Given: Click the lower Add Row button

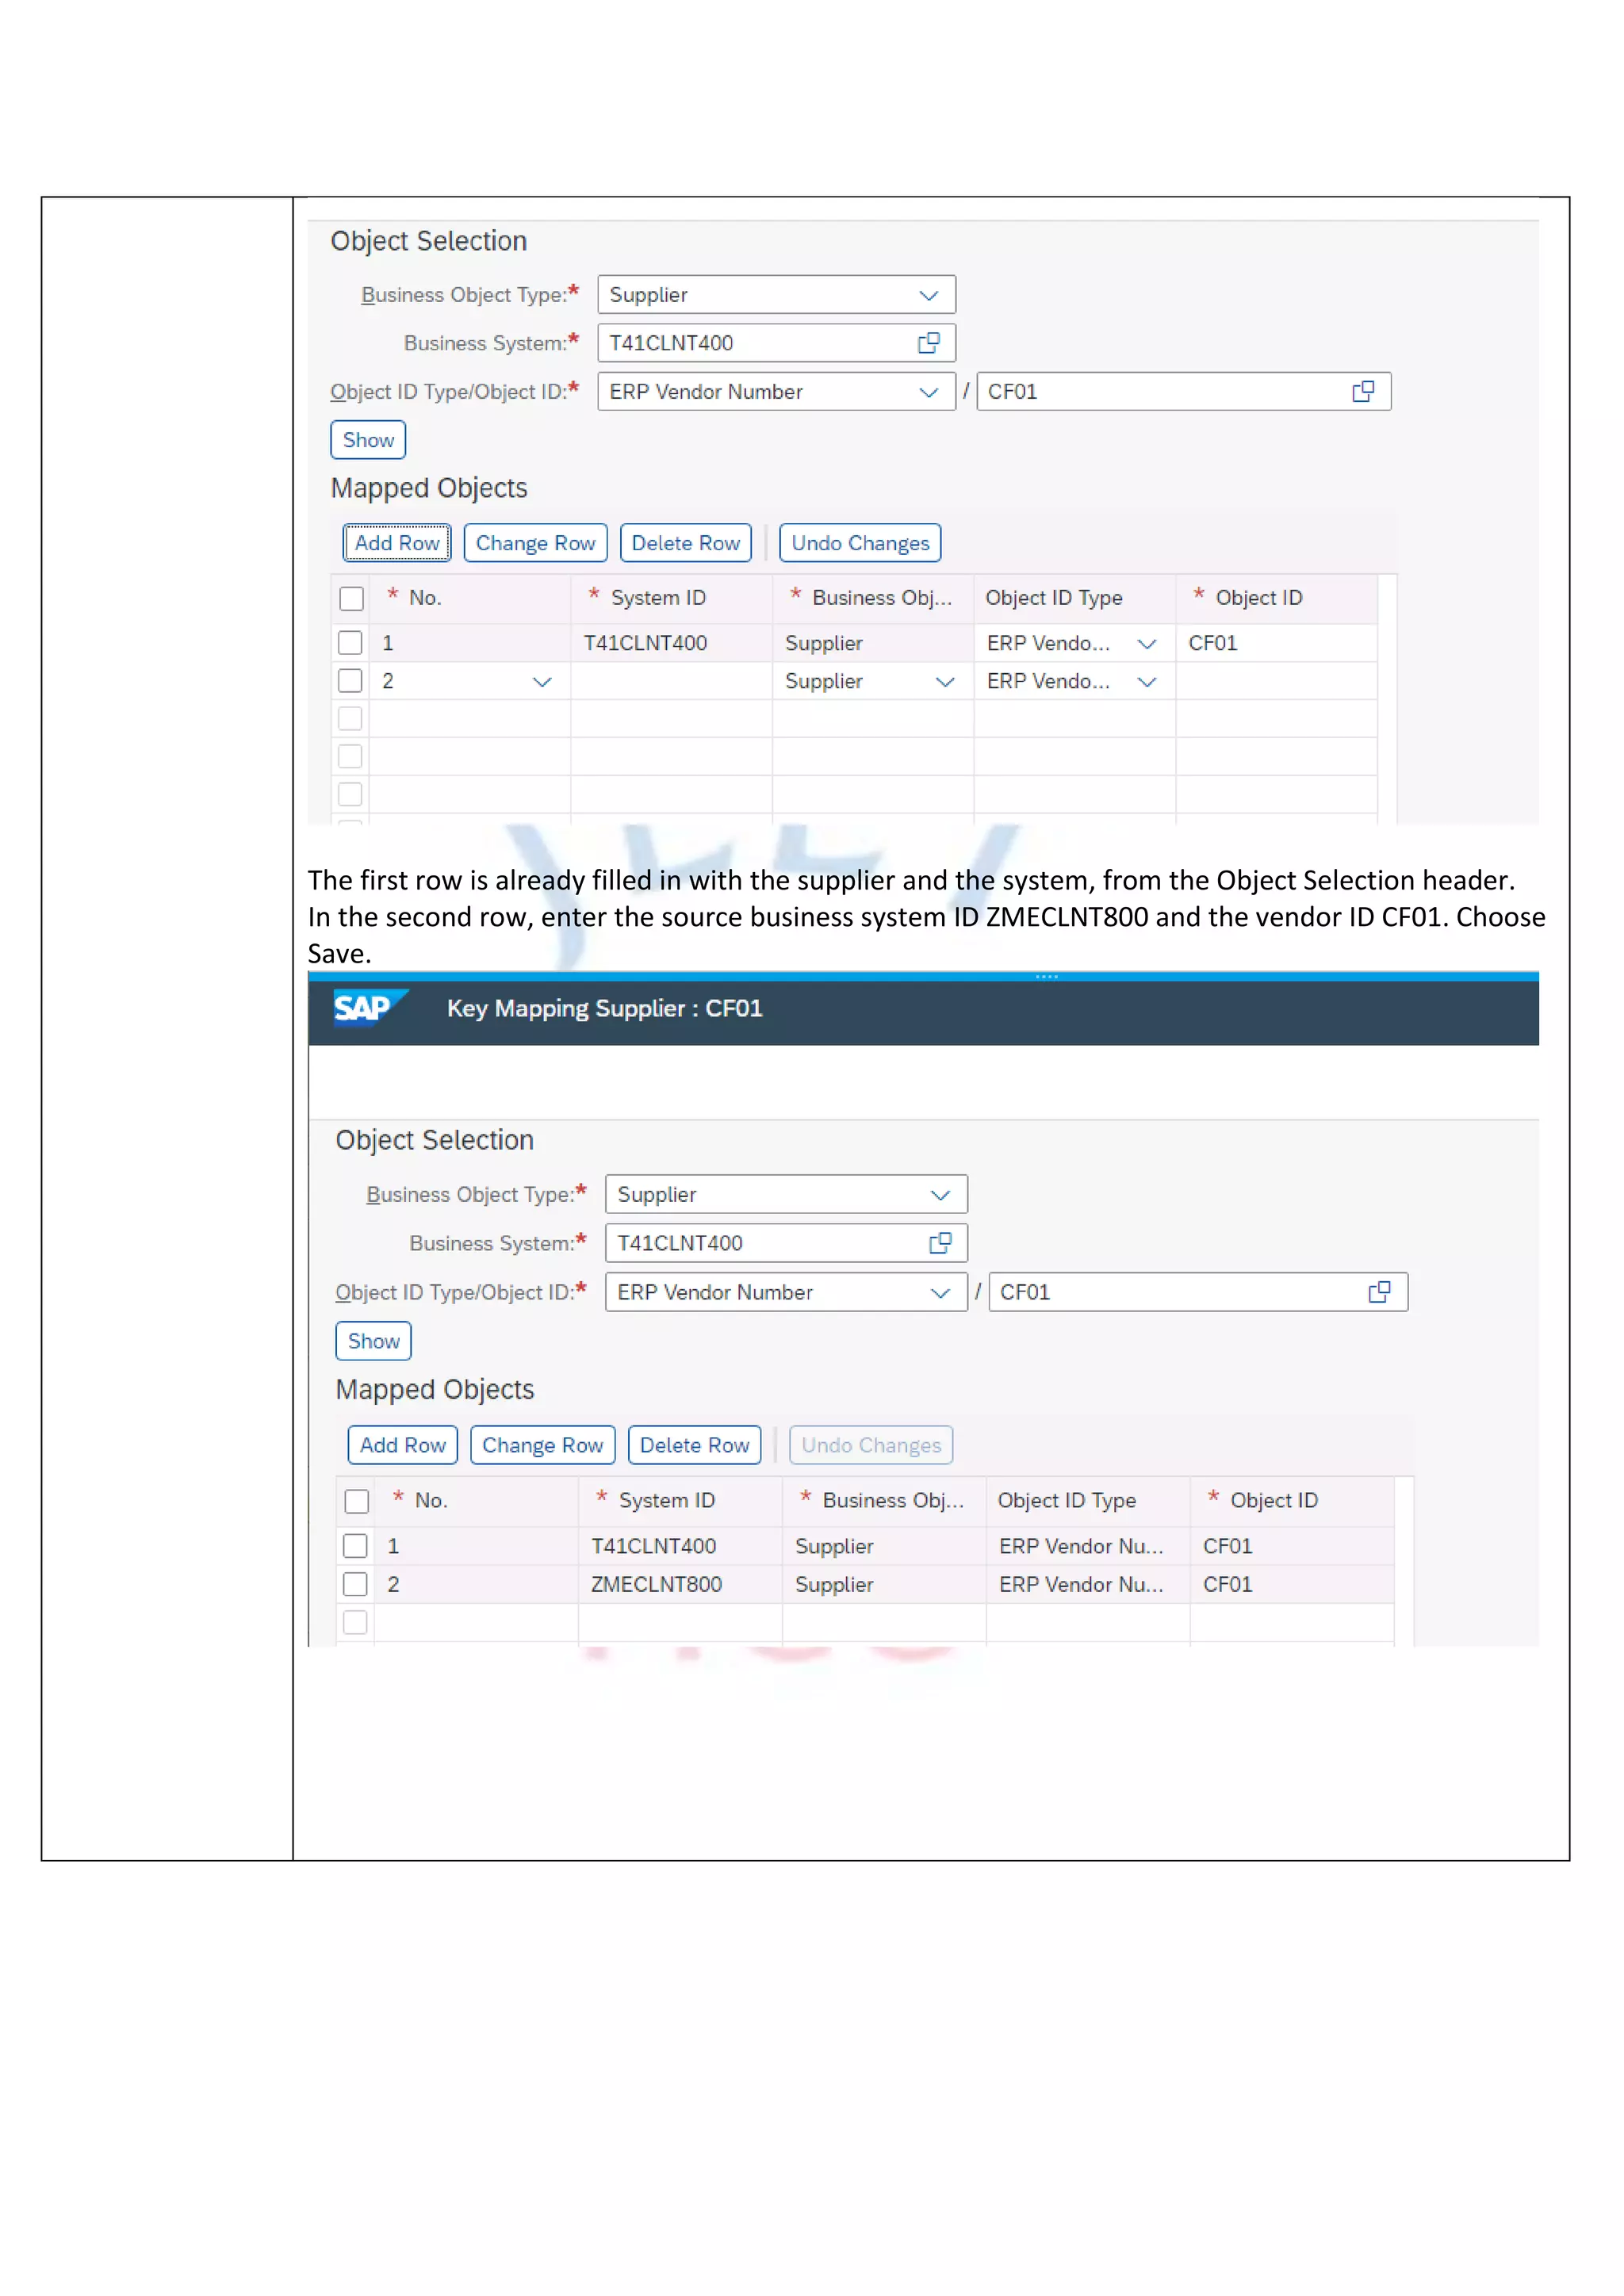Looking at the screenshot, I should (402, 1445).
